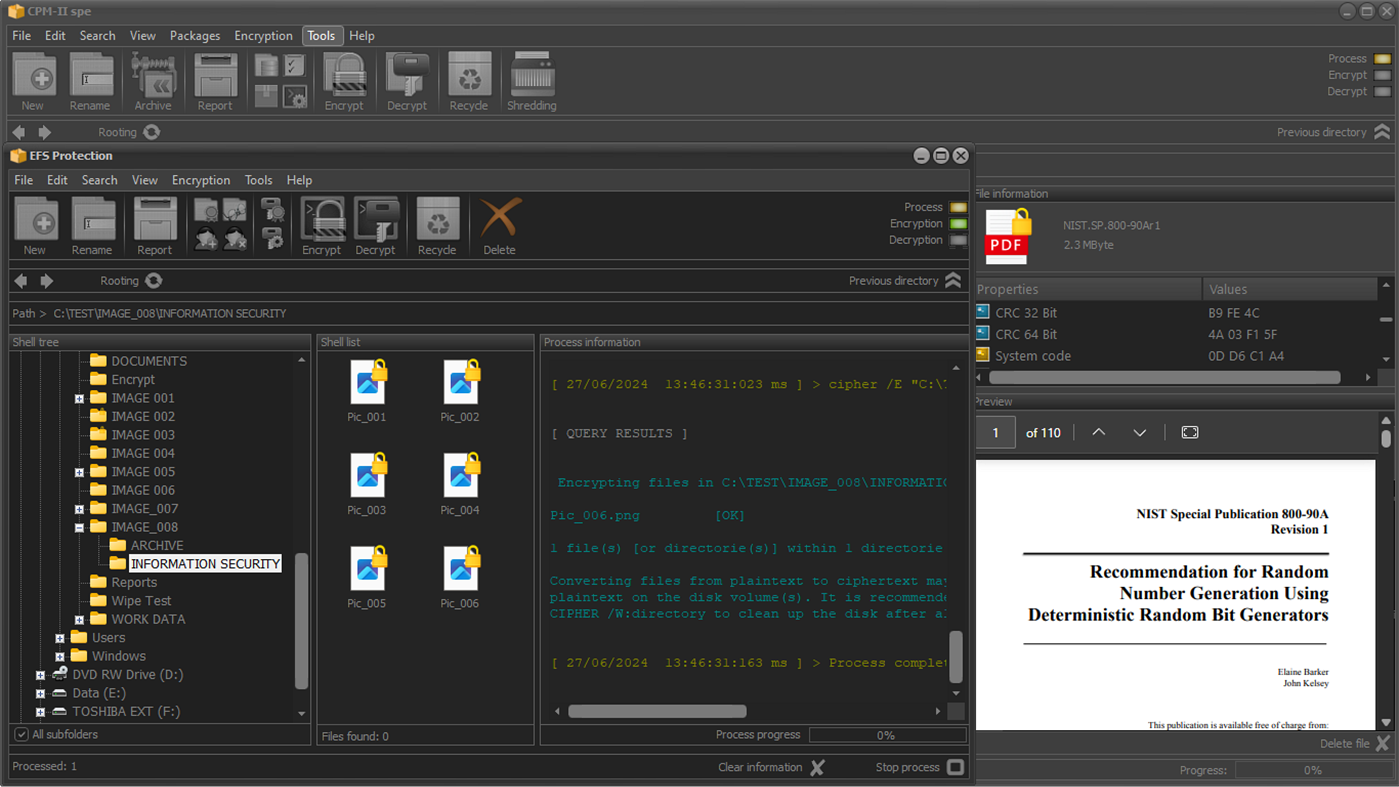Go to Previous directory in EFS window
Screen dimensions: 1399x787
click(x=952, y=281)
